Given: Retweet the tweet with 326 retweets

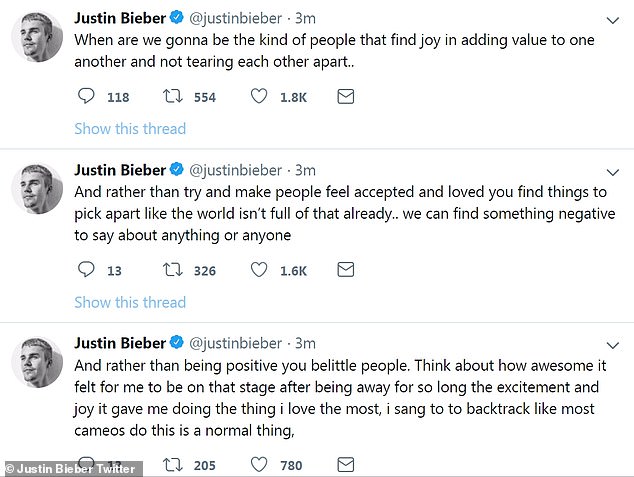Looking at the screenshot, I should tap(171, 269).
